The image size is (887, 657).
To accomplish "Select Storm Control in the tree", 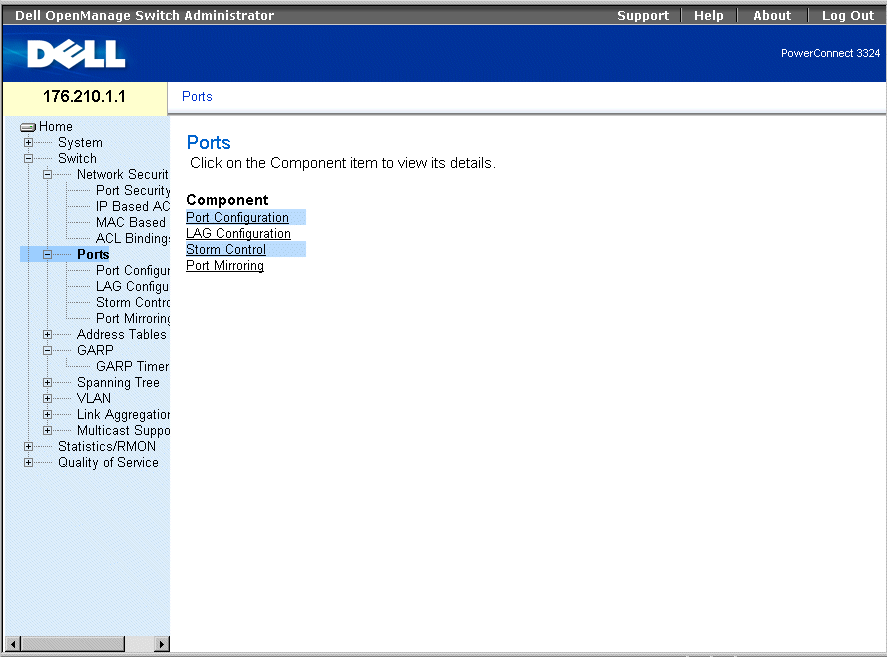I will tap(133, 303).
